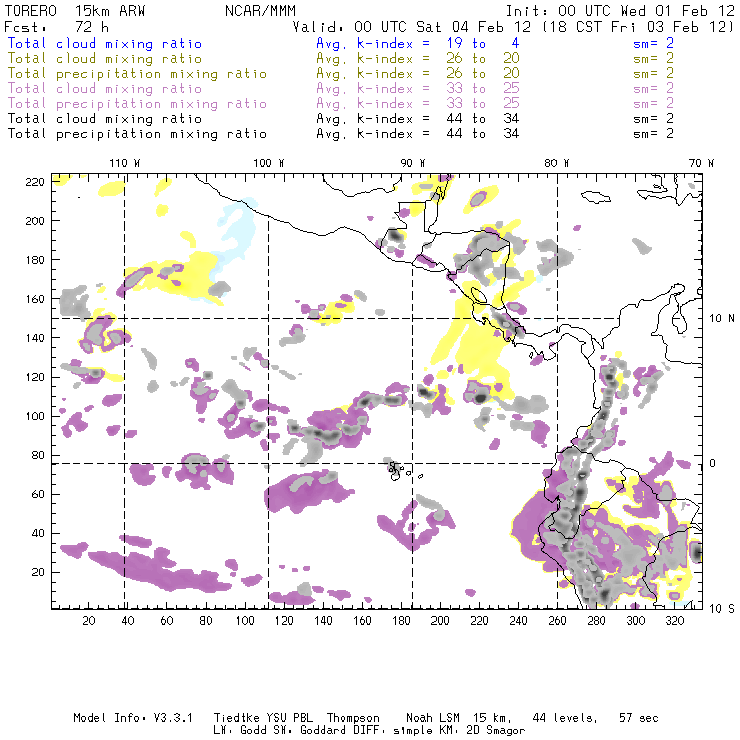Viewport: 740px width, 740px height.
Task: Select the olive "Total cloud mixing ratio" legend row
Action: (x=105, y=59)
